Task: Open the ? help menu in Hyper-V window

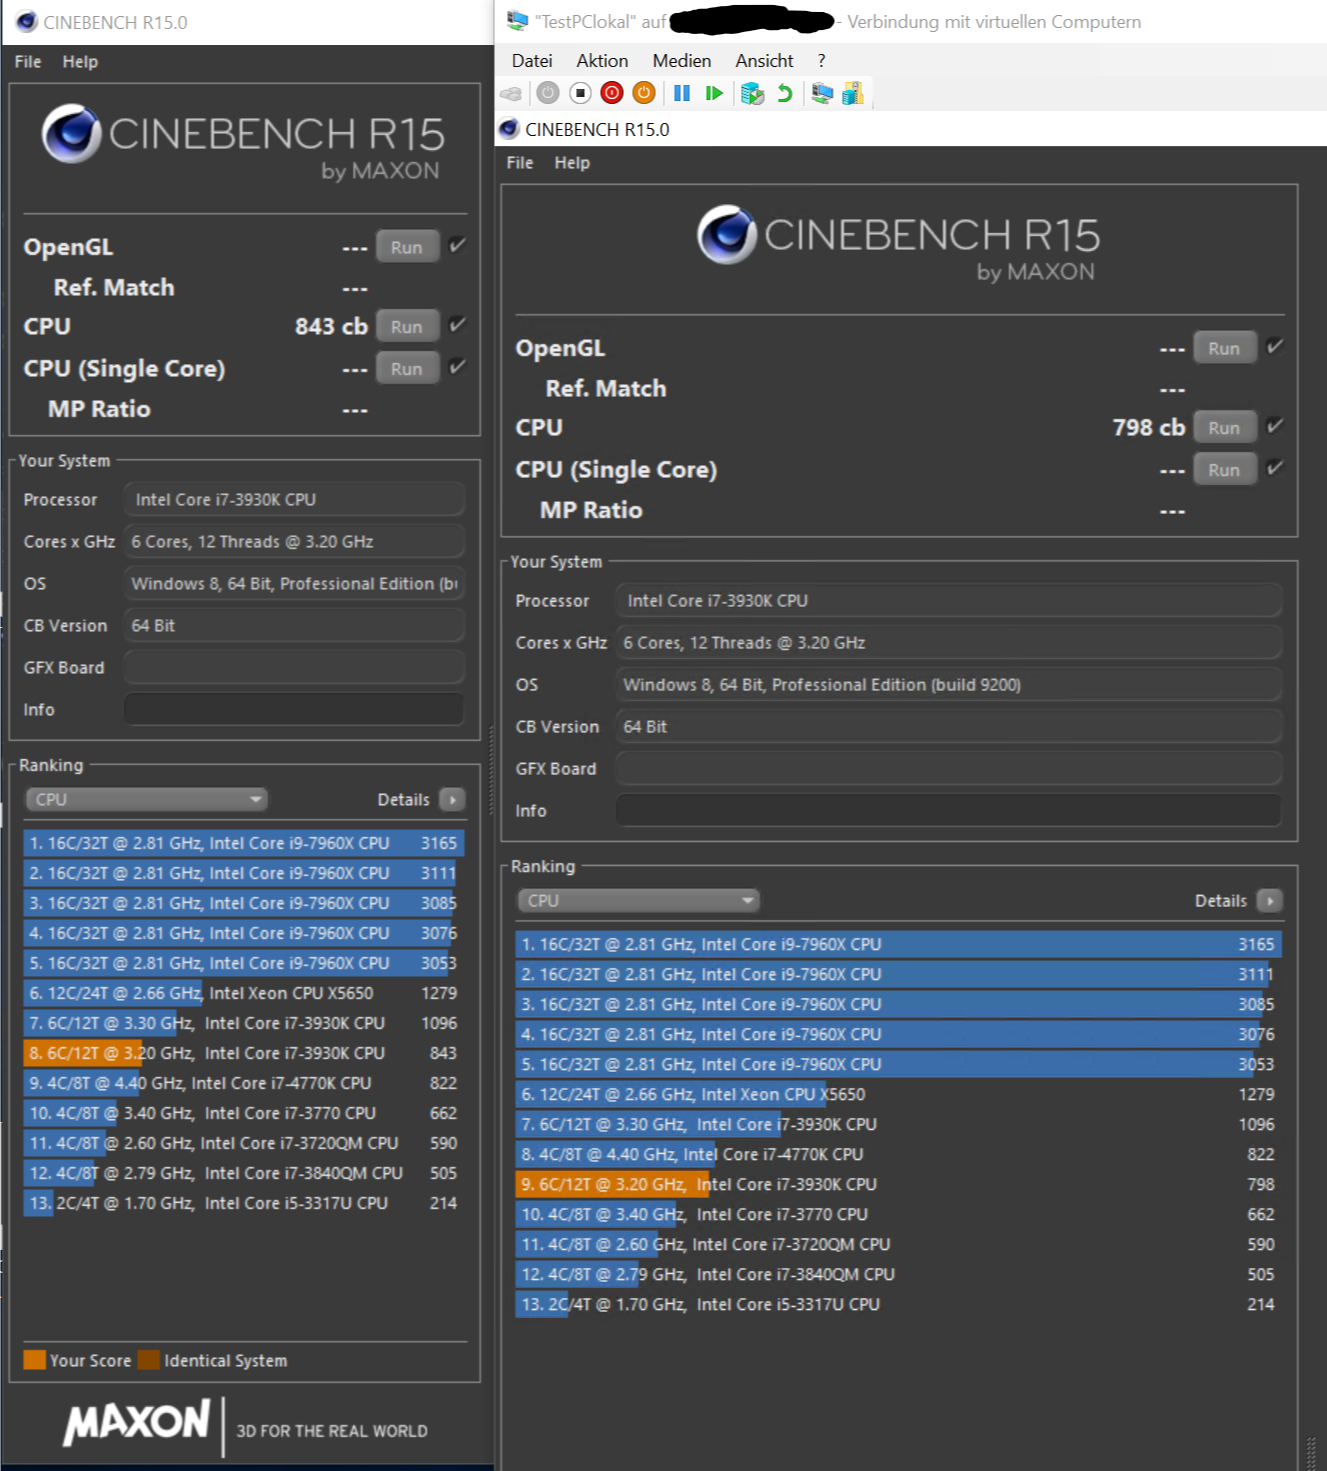Action: (821, 61)
